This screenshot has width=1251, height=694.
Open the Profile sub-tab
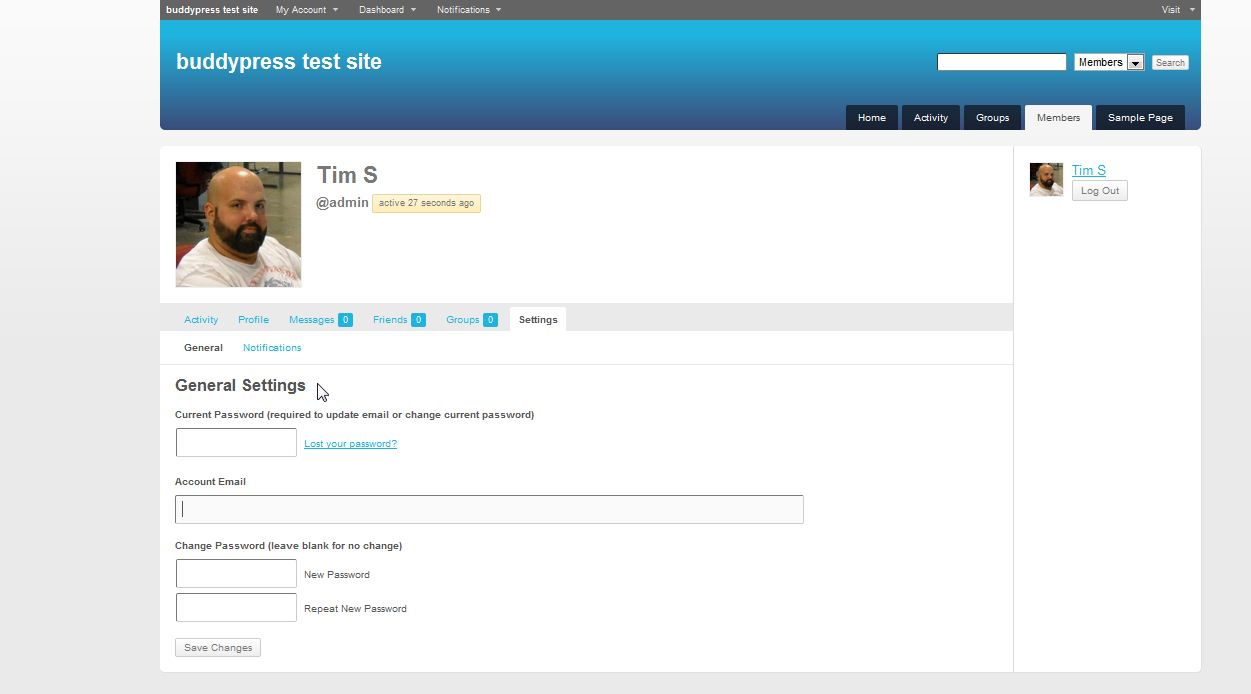click(253, 320)
